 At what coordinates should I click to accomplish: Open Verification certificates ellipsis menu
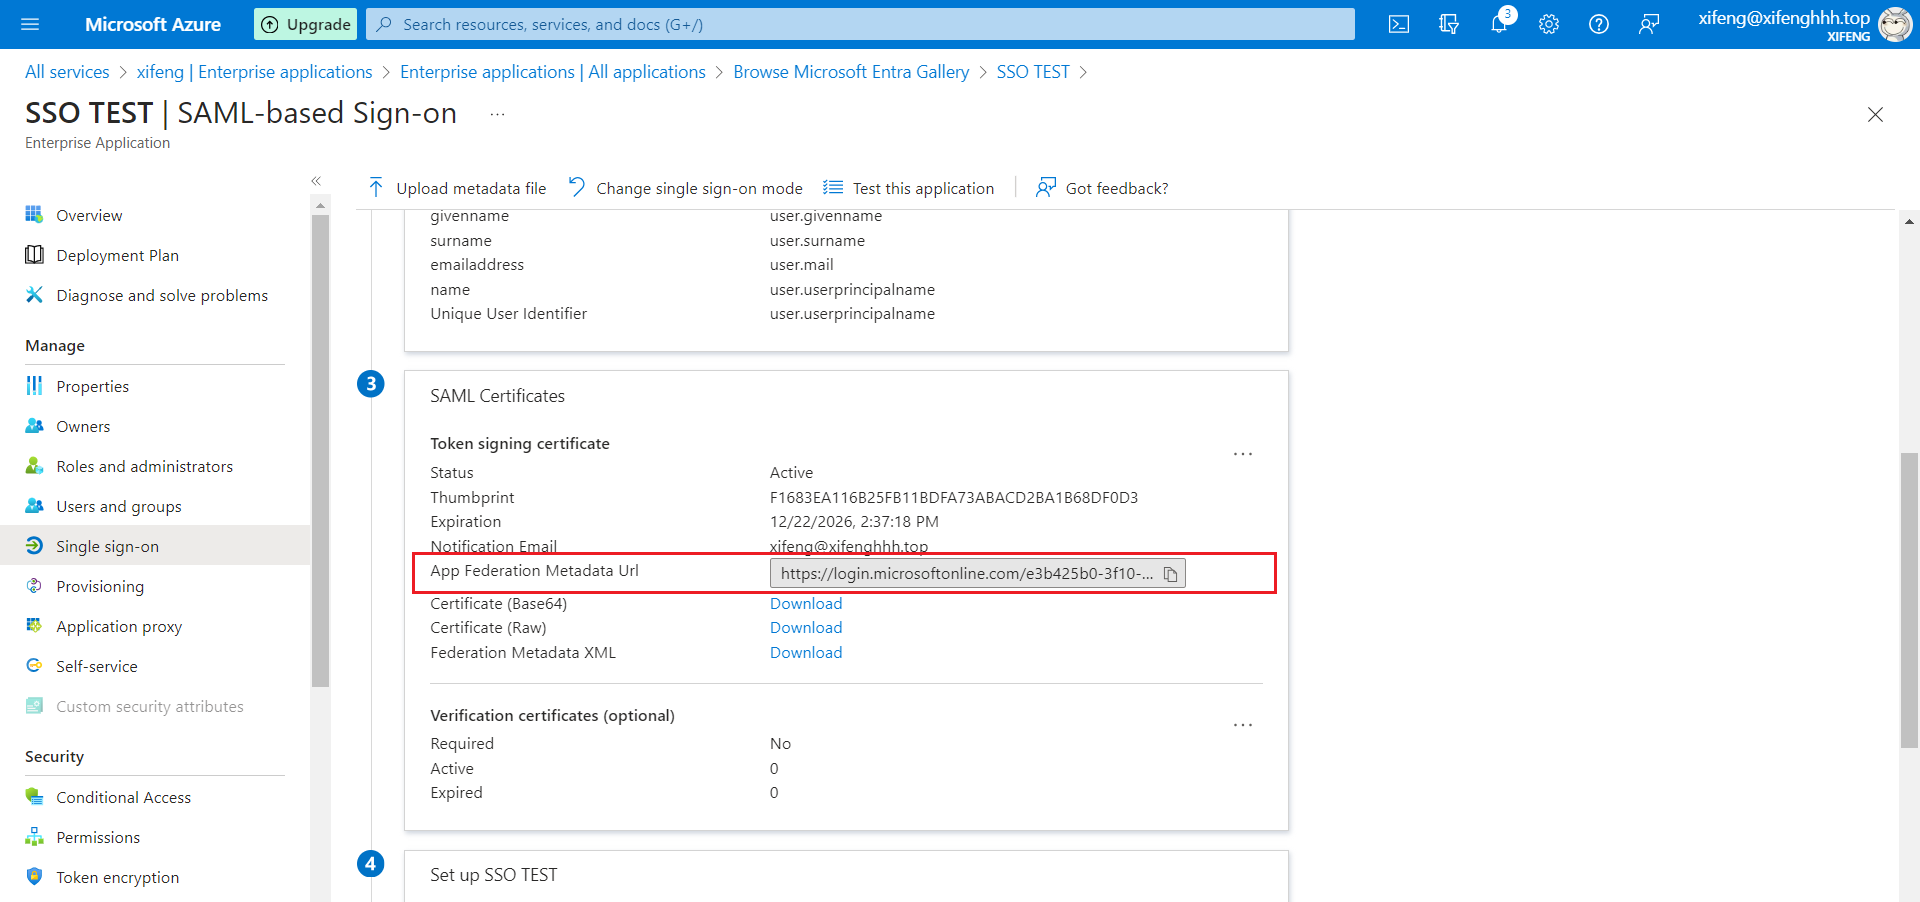(1243, 725)
